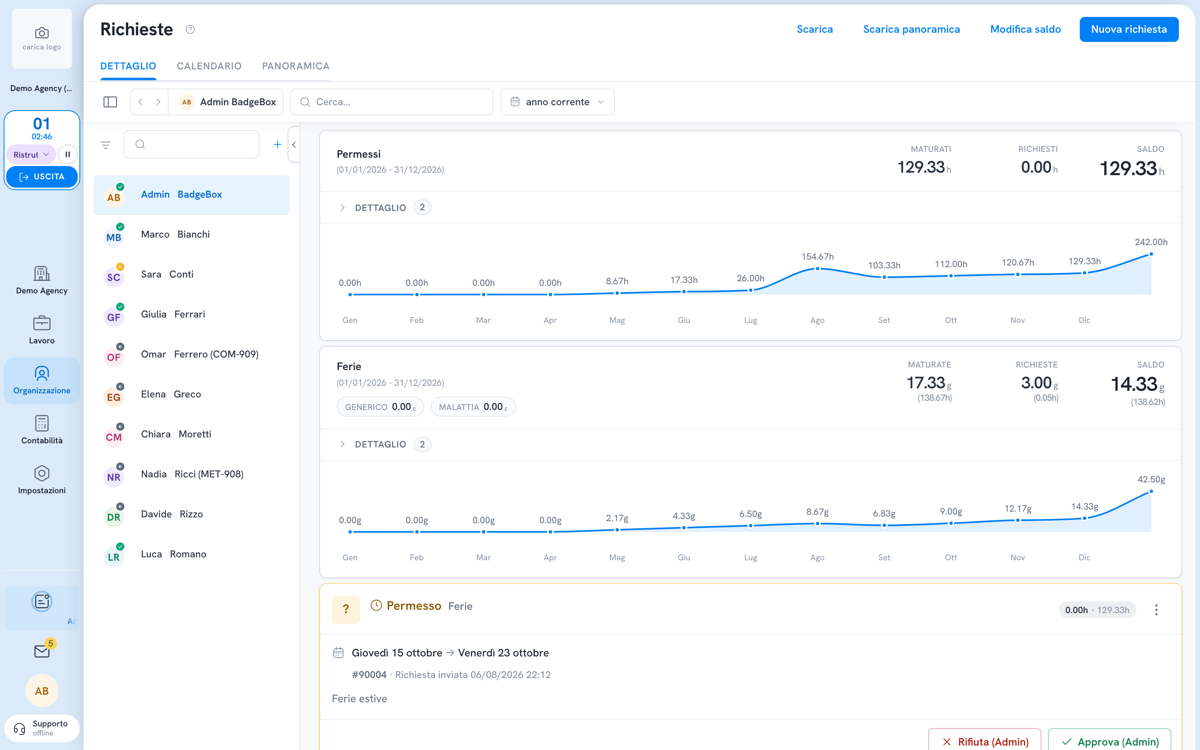
Task: Toggle the sidebar panel layout icon
Action: pyautogui.click(x=110, y=102)
